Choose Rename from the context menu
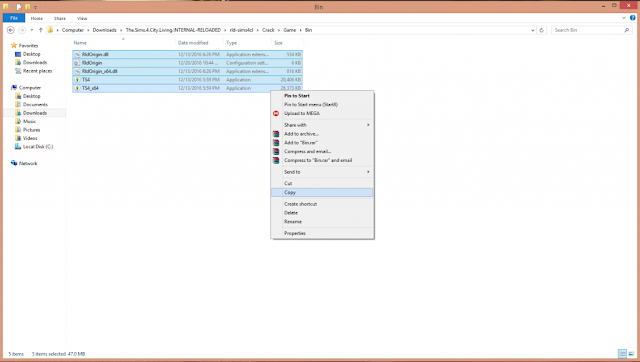 coord(322,222)
